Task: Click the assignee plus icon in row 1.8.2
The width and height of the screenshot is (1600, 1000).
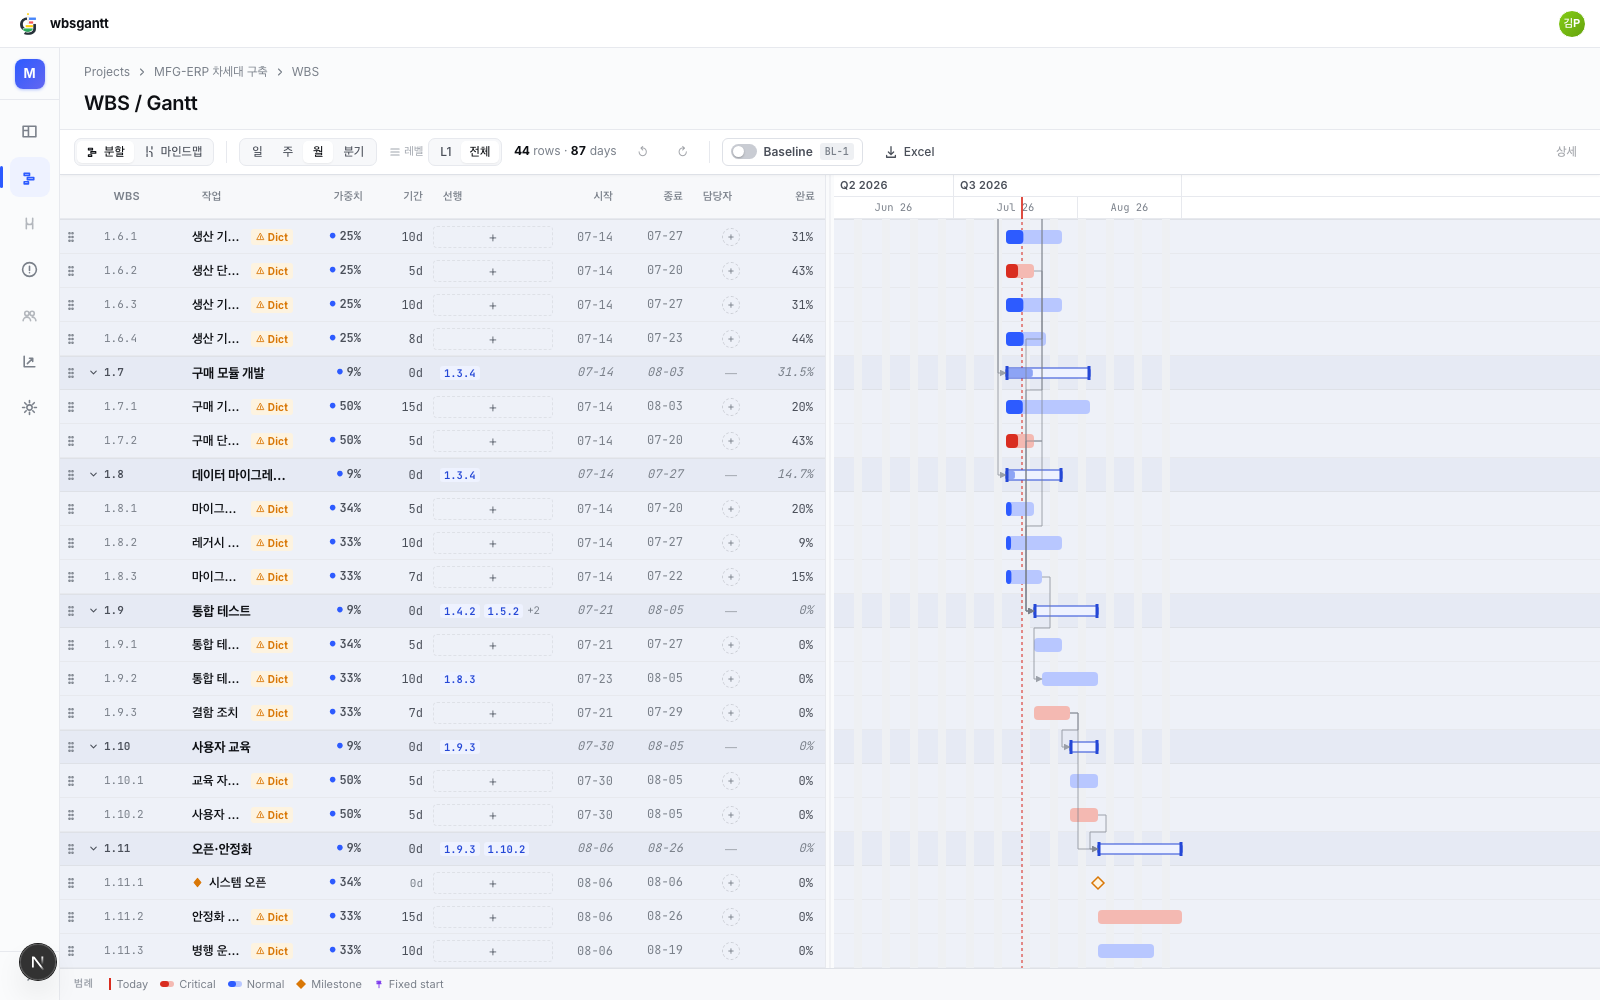Action: [731, 543]
